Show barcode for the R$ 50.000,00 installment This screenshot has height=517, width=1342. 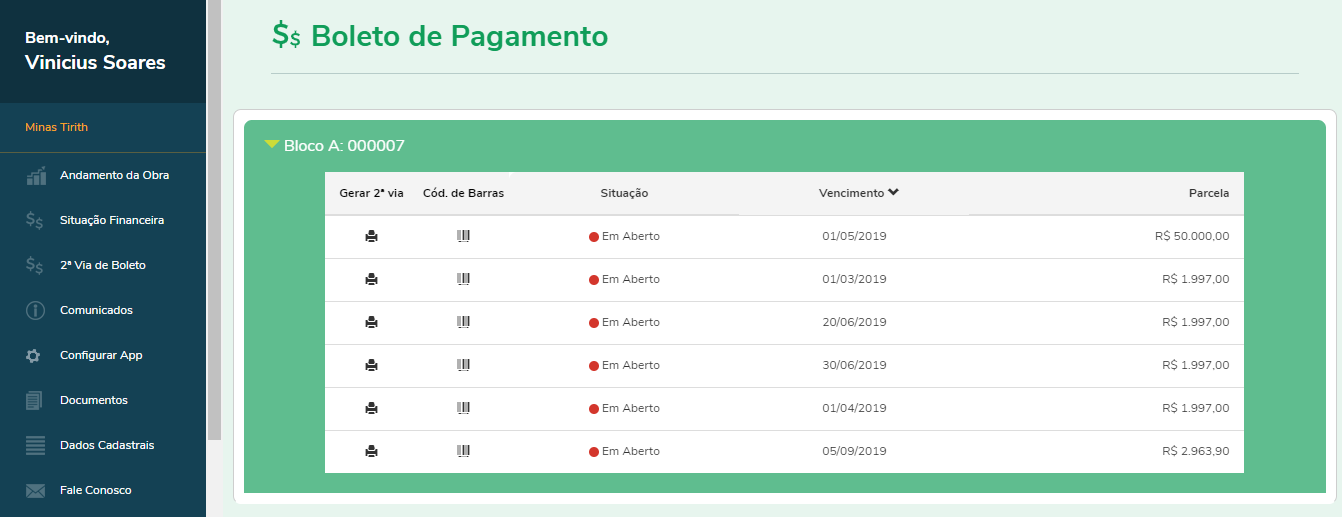(x=463, y=236)
